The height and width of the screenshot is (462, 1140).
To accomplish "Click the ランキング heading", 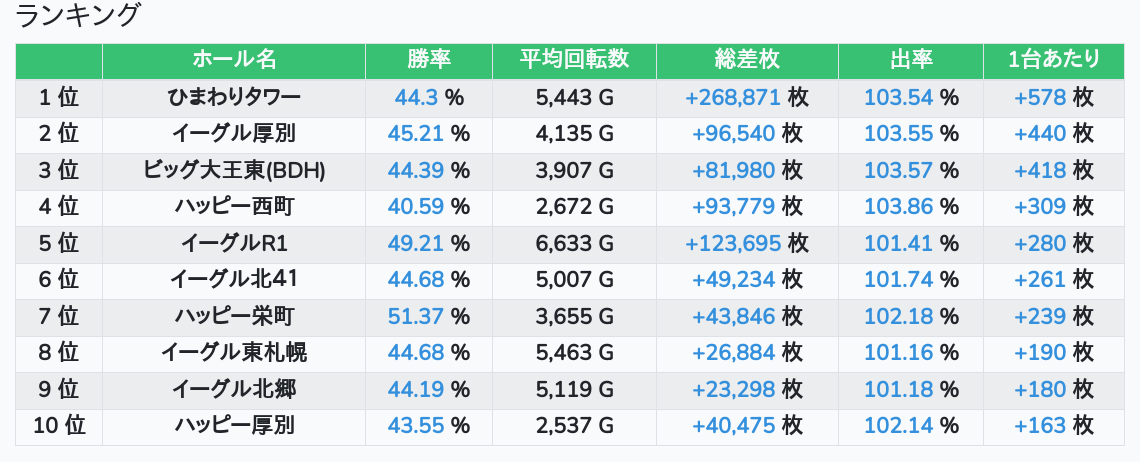I will (x=77, y=15).
